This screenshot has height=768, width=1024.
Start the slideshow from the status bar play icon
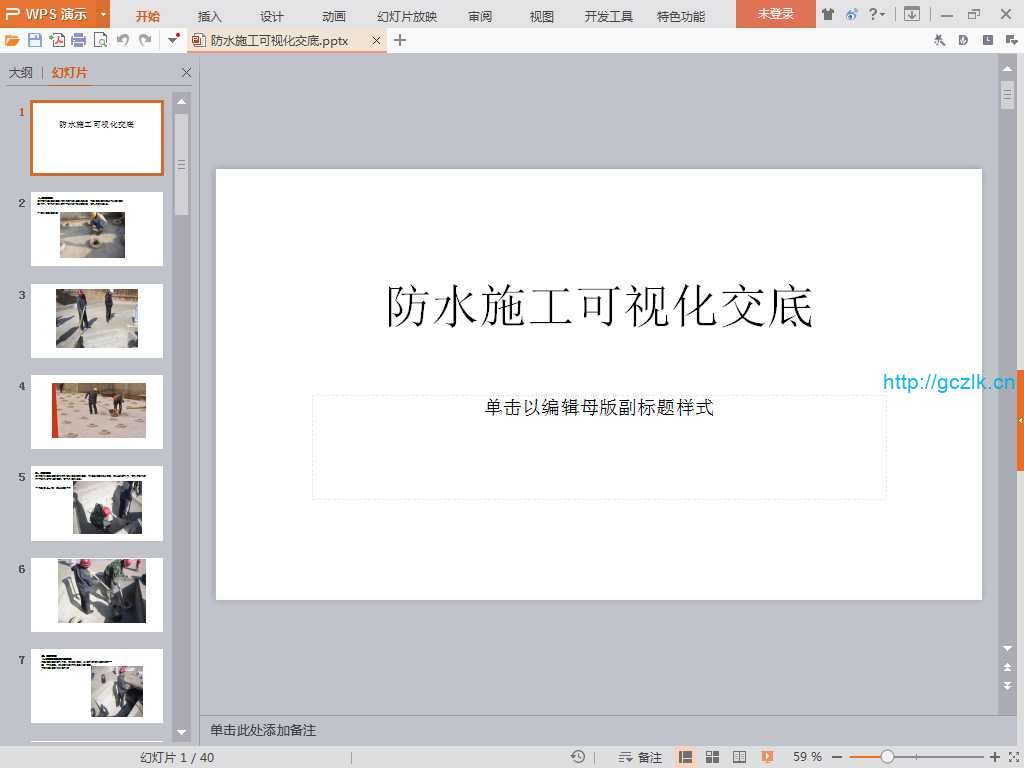coord(767,757)
